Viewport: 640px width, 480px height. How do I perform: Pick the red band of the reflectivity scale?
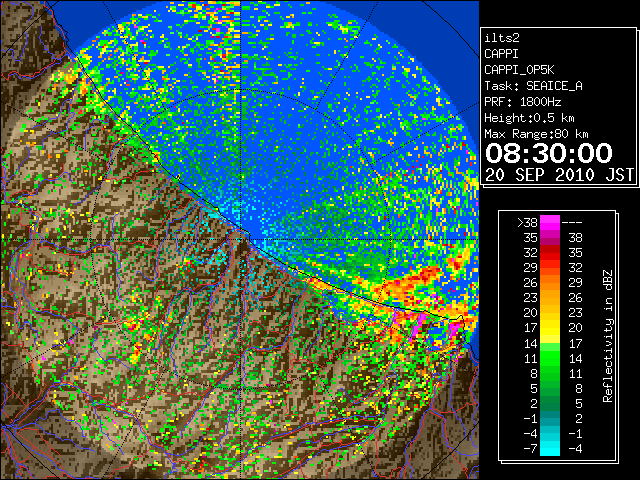point(550,253)
